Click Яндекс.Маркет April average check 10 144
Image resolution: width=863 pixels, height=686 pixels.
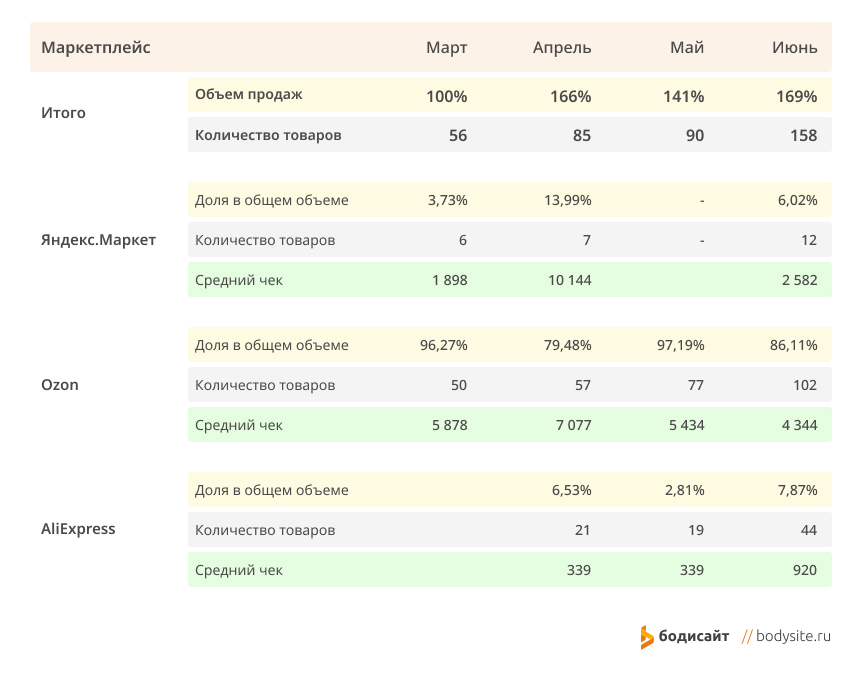tap(570, 280)
